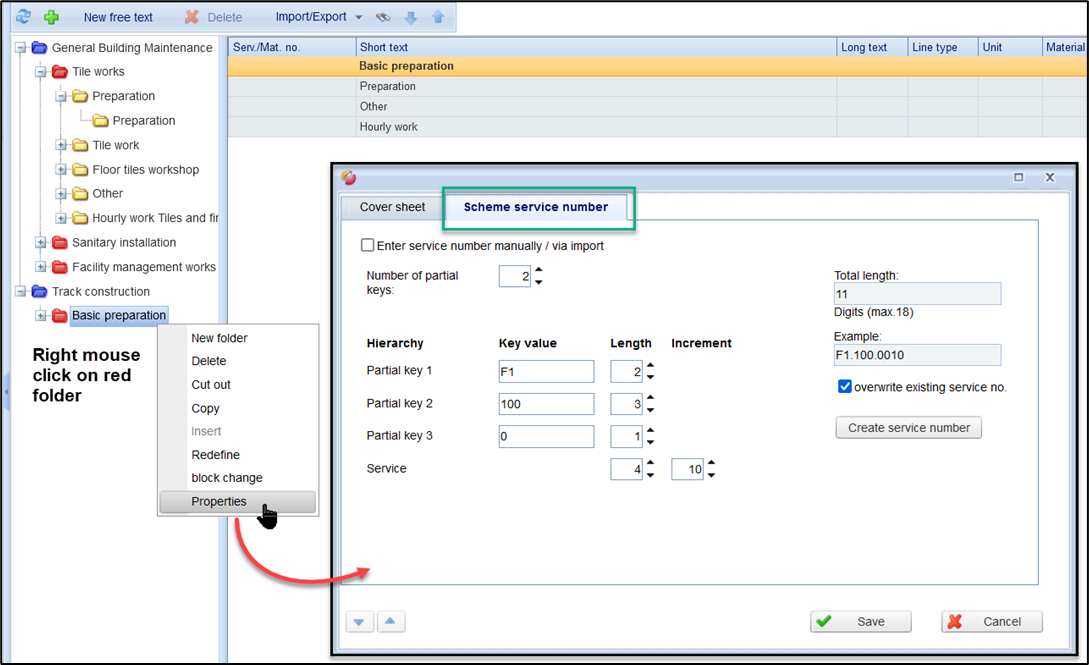Screen dimensions: 1089x665
Task: Uncheck 'overwrite existing service no.'
Action: click(x=845, y=386)
